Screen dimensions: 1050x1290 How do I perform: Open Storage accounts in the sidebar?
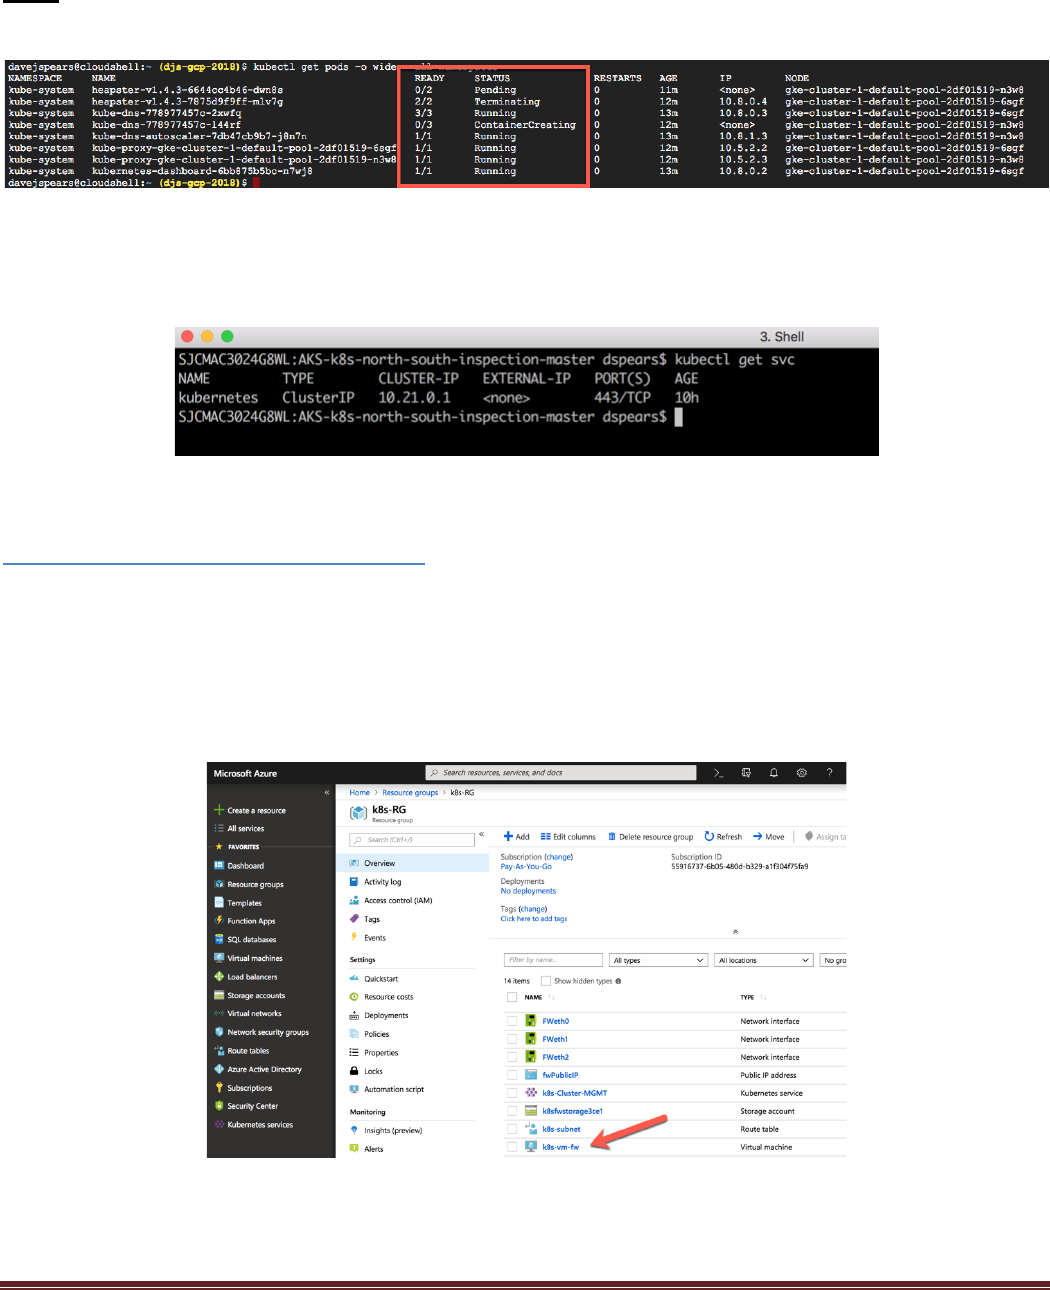pos(256,996)
